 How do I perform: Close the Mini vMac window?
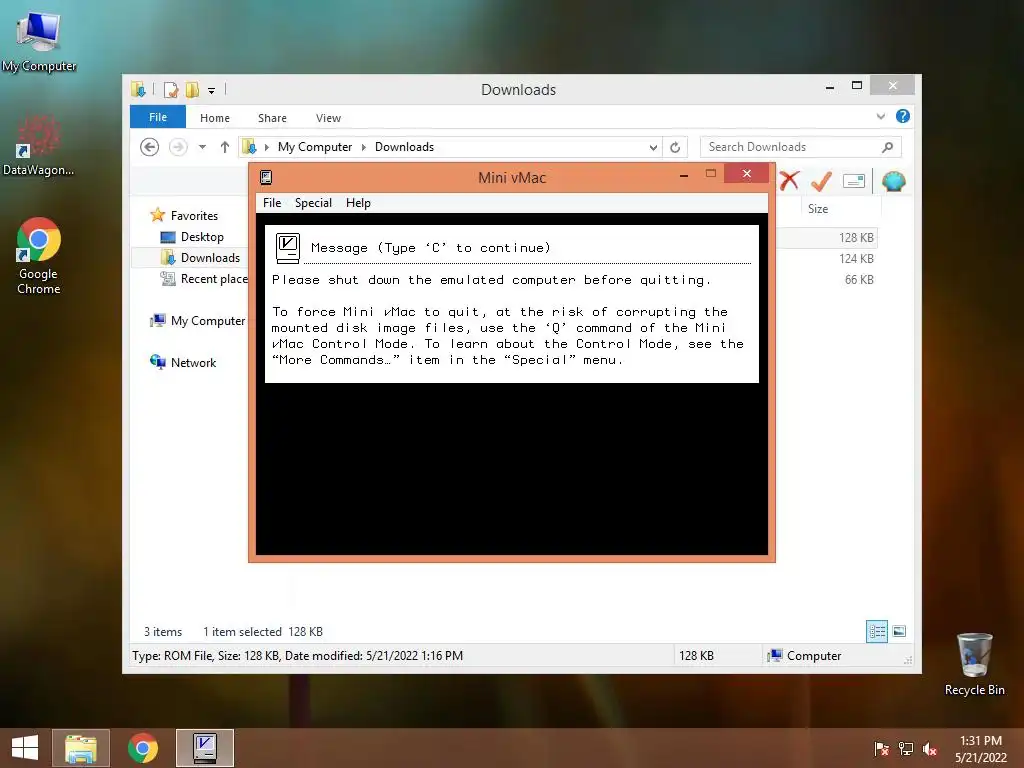click(746, 174)
